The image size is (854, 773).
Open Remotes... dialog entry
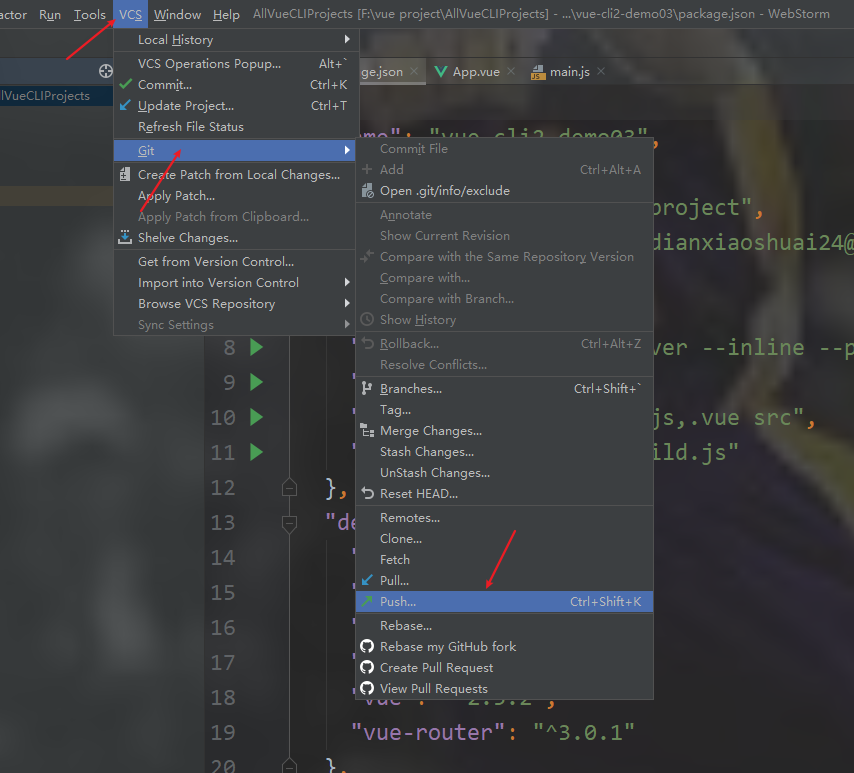[x=504, y=518]
